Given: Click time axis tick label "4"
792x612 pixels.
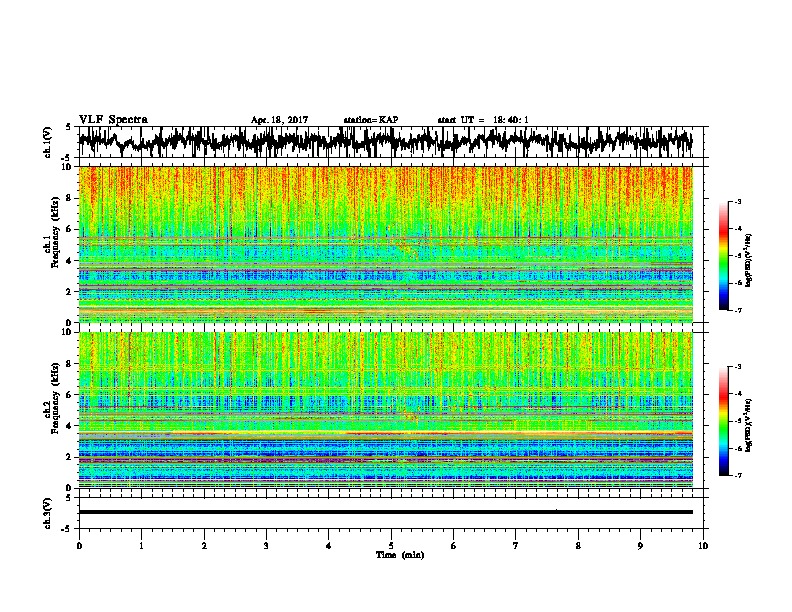Looking at the screenshot, I should click(x=329, y=546).
